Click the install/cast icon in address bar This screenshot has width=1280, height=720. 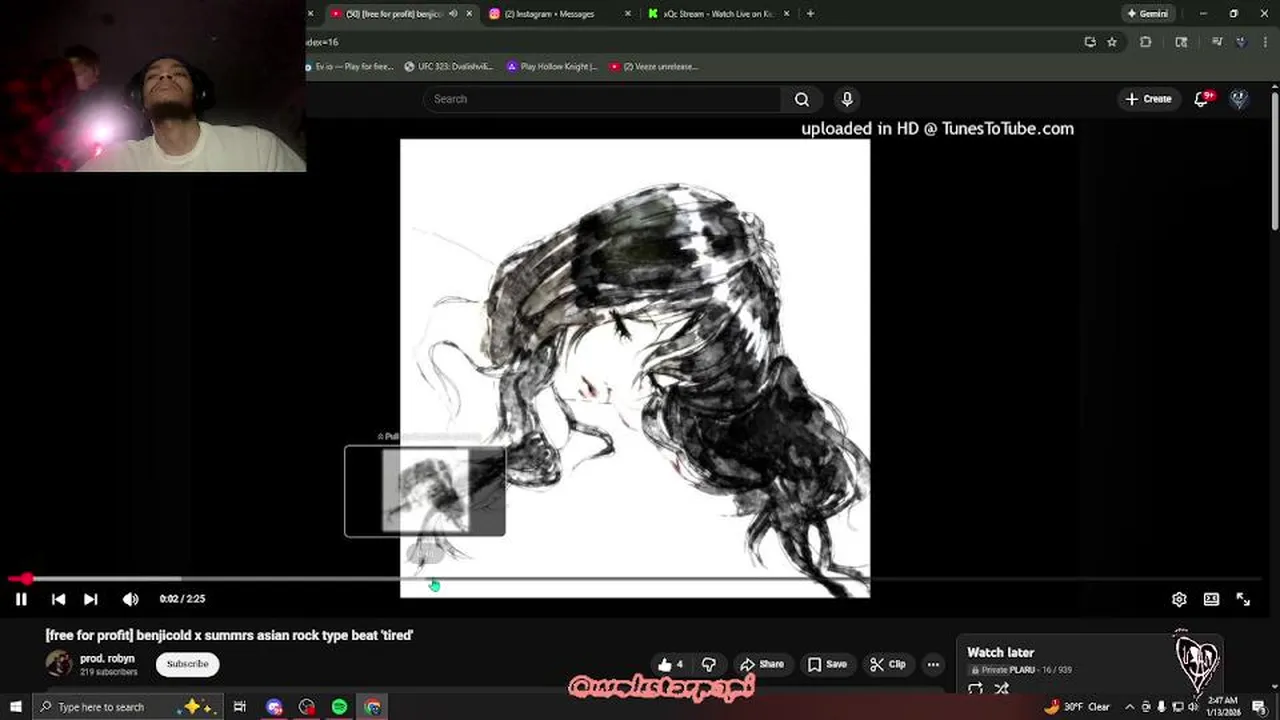coord(1090,42)
